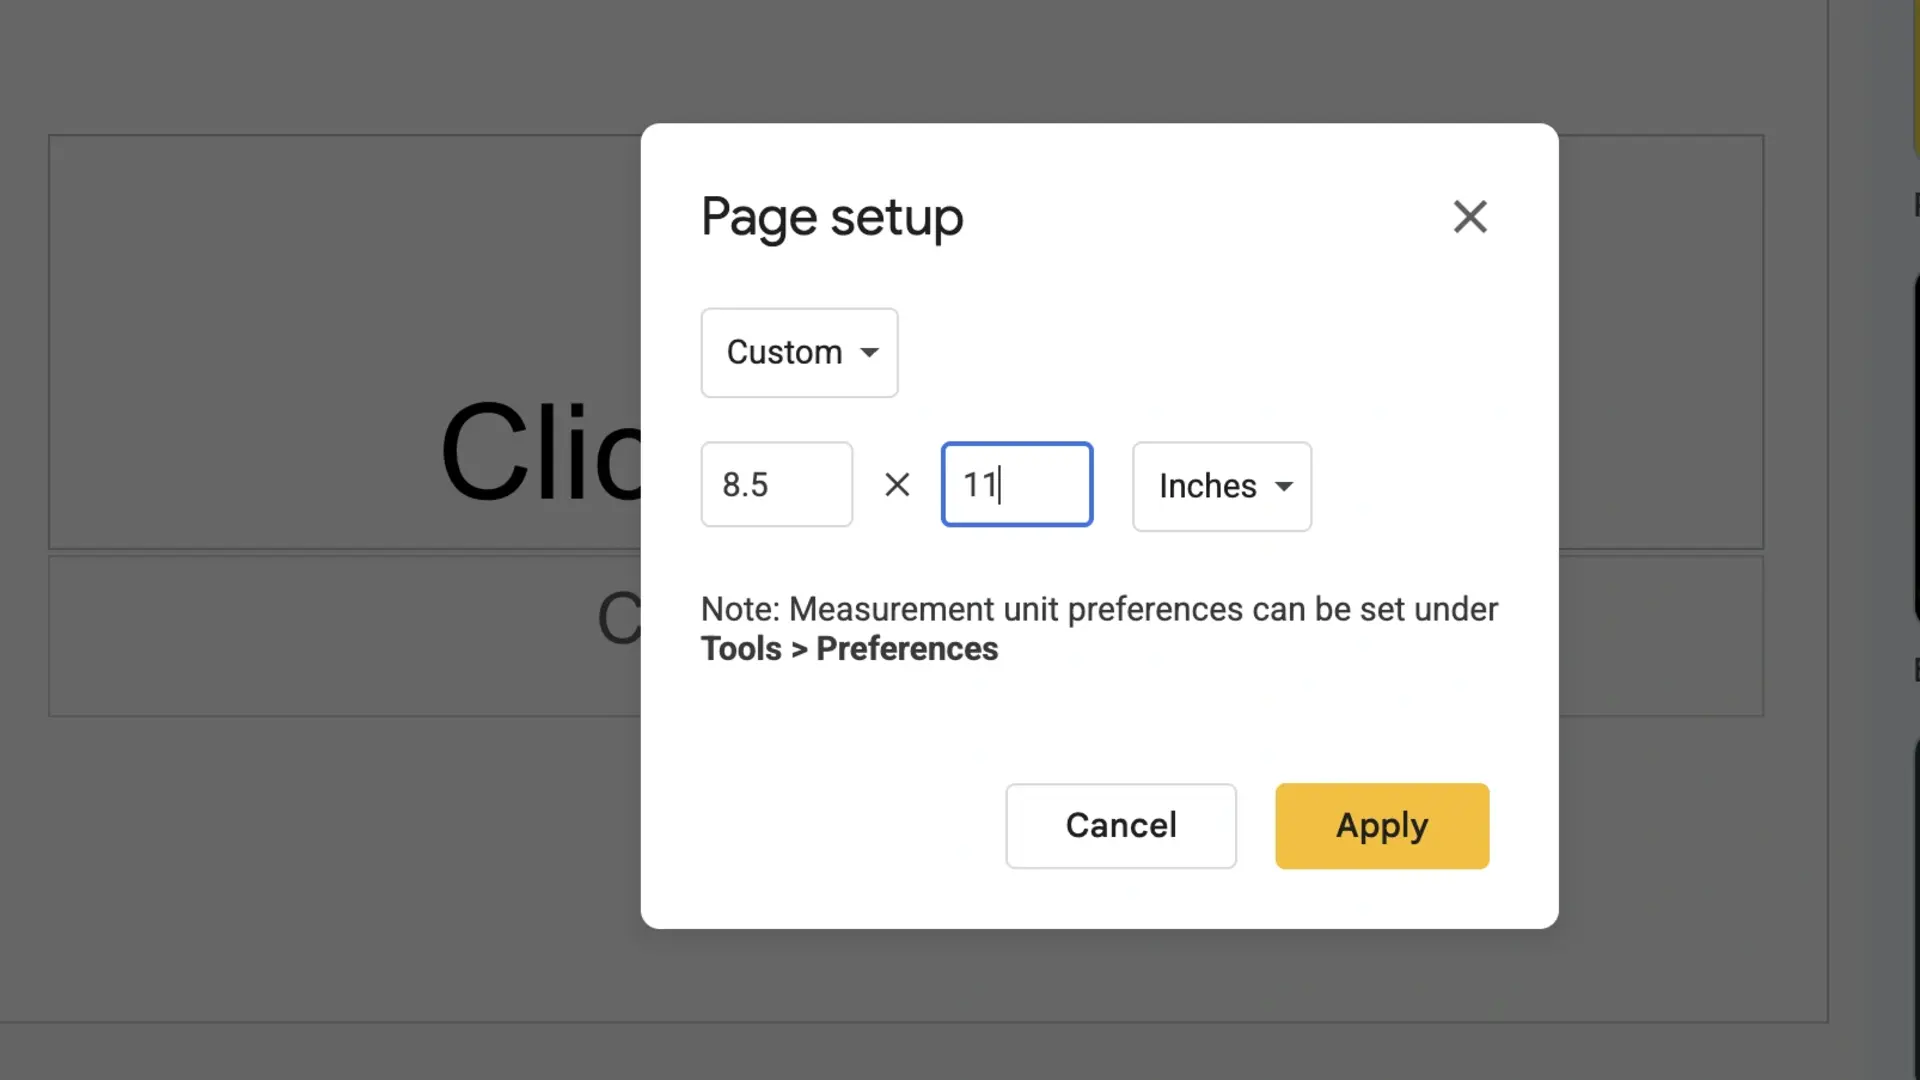This screenshot has height=1080, width=1920.
Task: Select the width input showing 8.5
Action: 776,484
